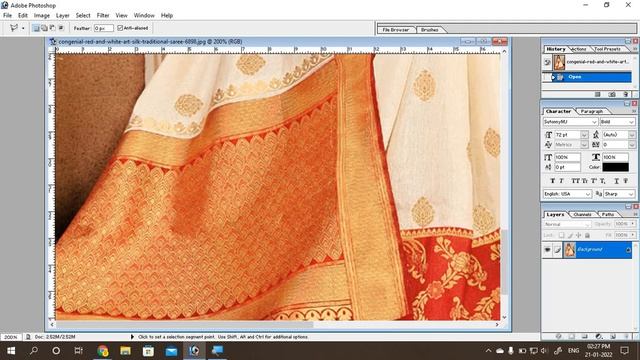Image resolution: width=640 pixels, height=360 pixels.
Task: Switch to Brushes tab in palette well
Action: (429, 30)
